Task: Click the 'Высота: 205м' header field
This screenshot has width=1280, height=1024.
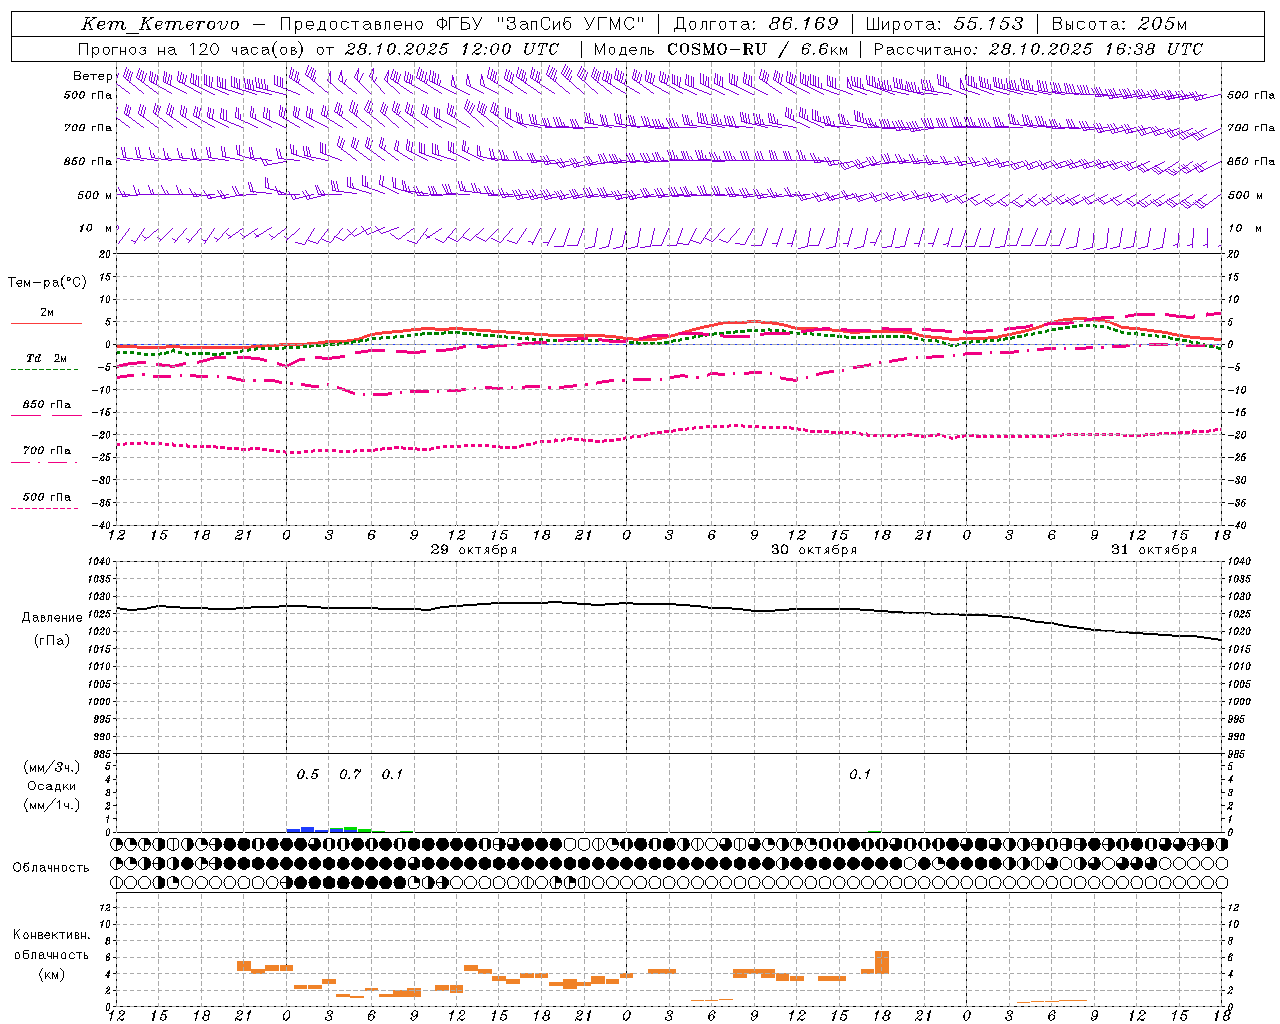Action: 1119,24
